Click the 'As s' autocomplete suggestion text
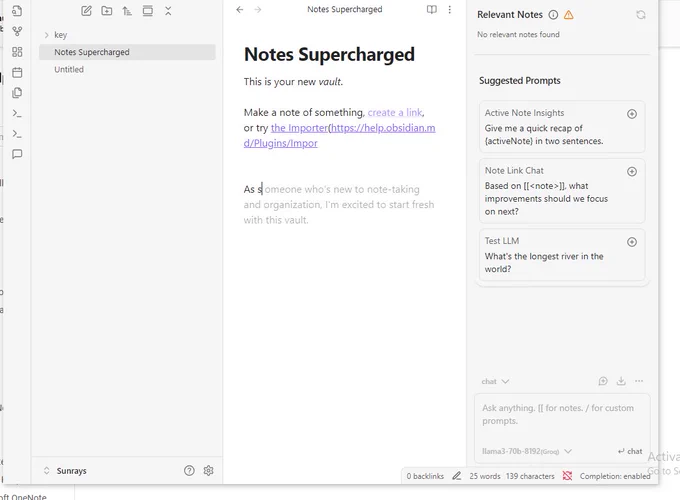The height and width of the screenshot is (500, 680). (339, 205)
